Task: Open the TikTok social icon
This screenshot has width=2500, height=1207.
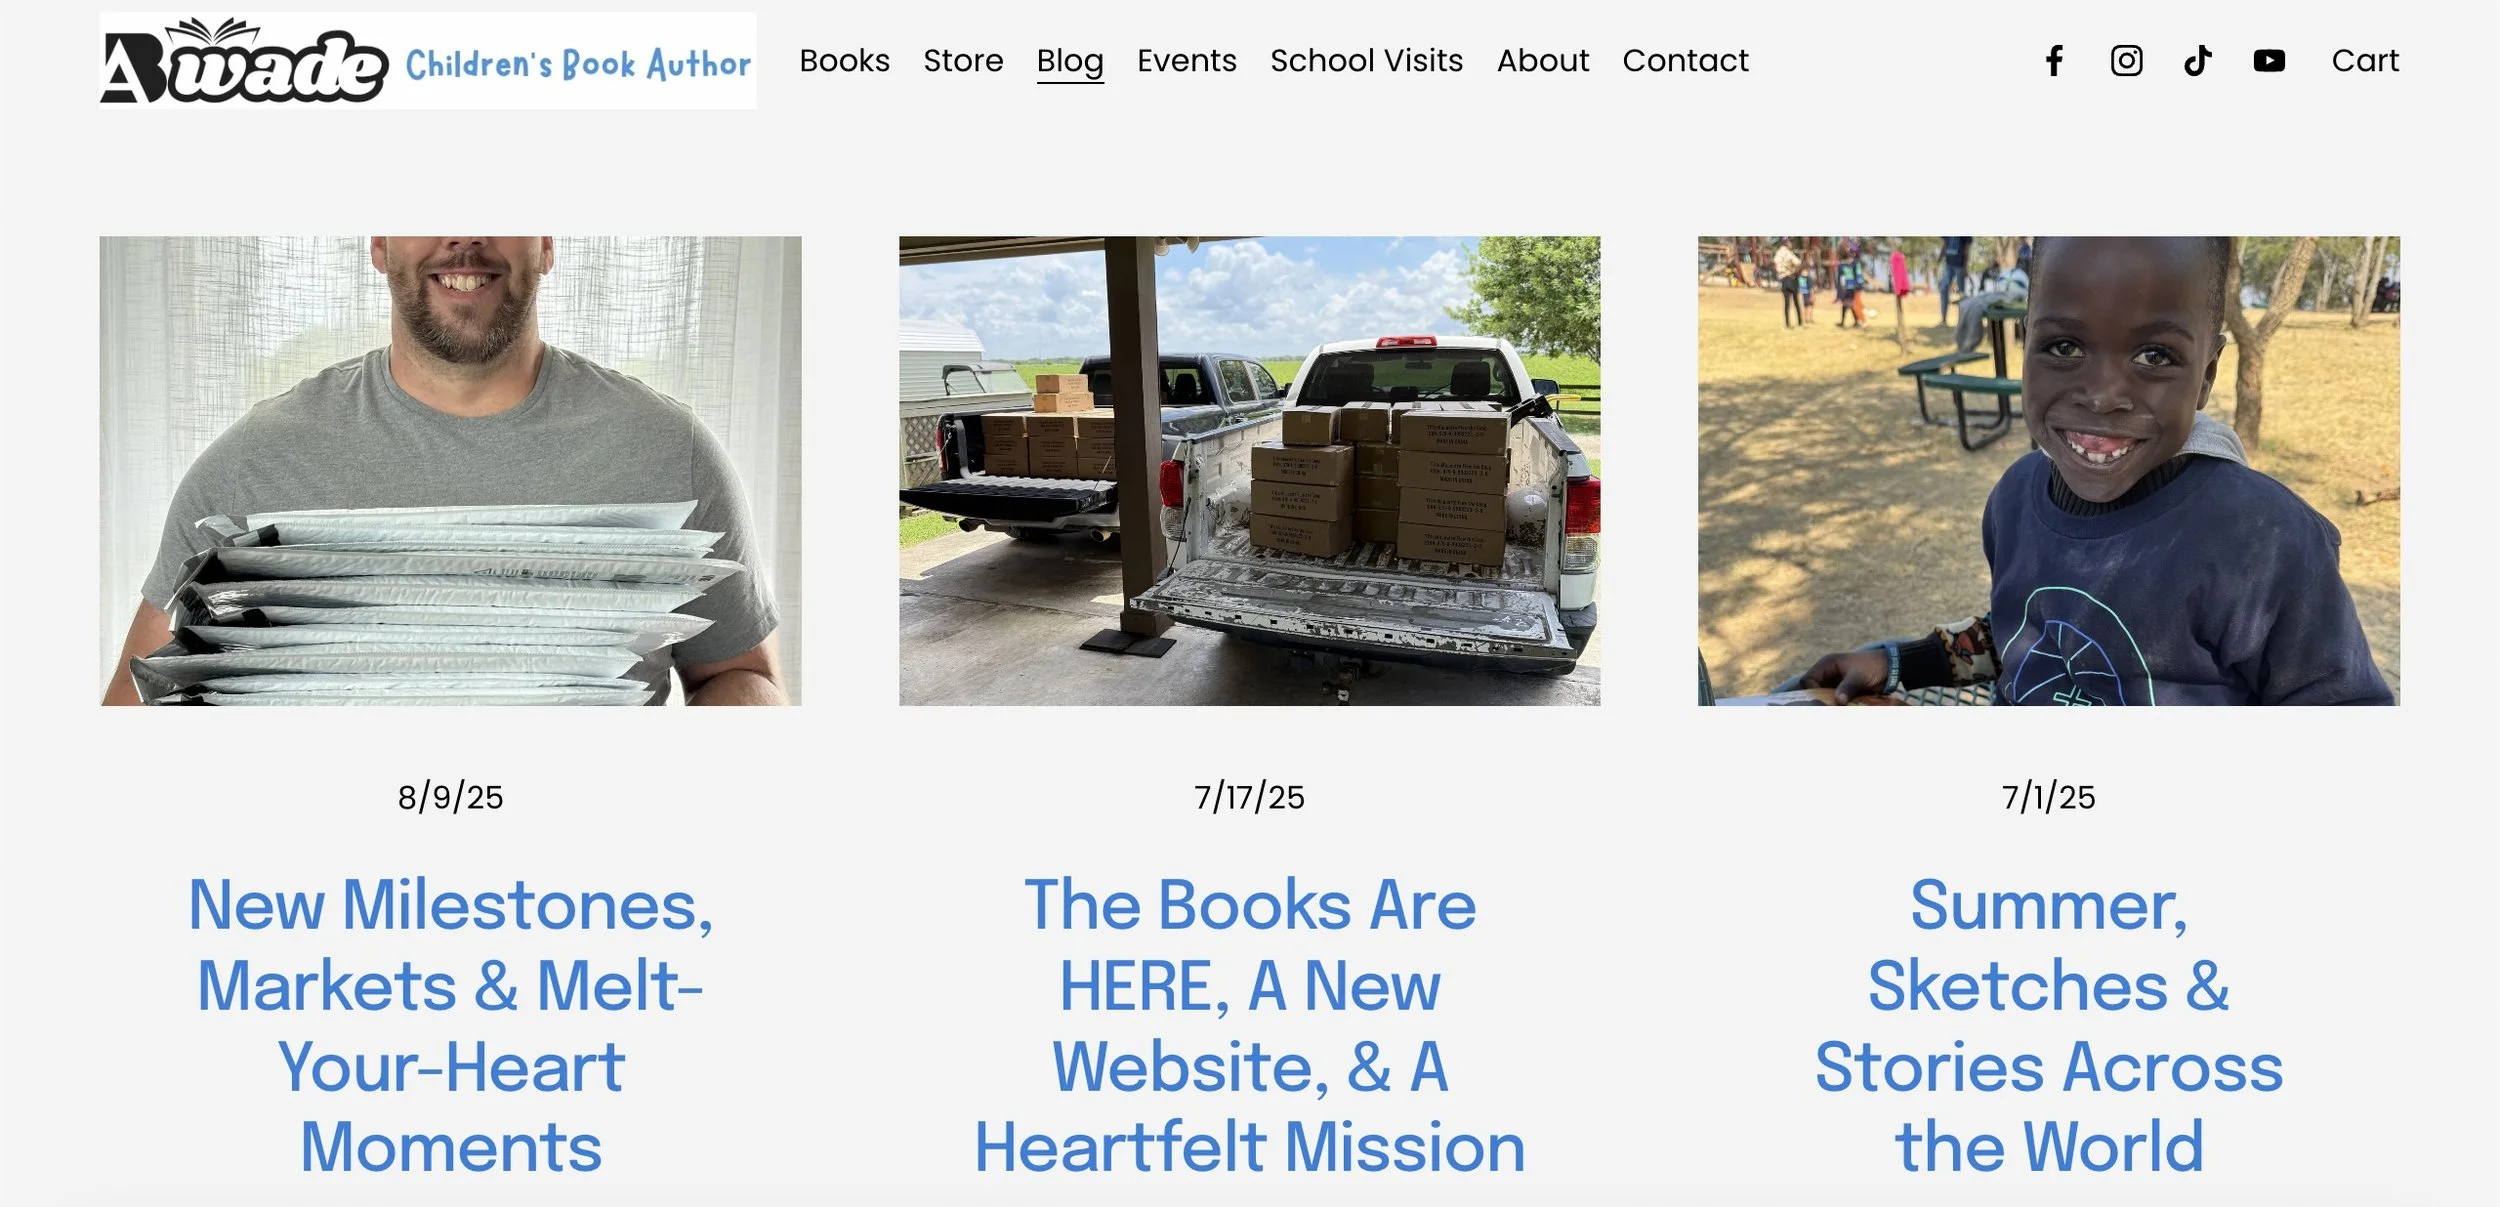Action: click(2197, 61)
